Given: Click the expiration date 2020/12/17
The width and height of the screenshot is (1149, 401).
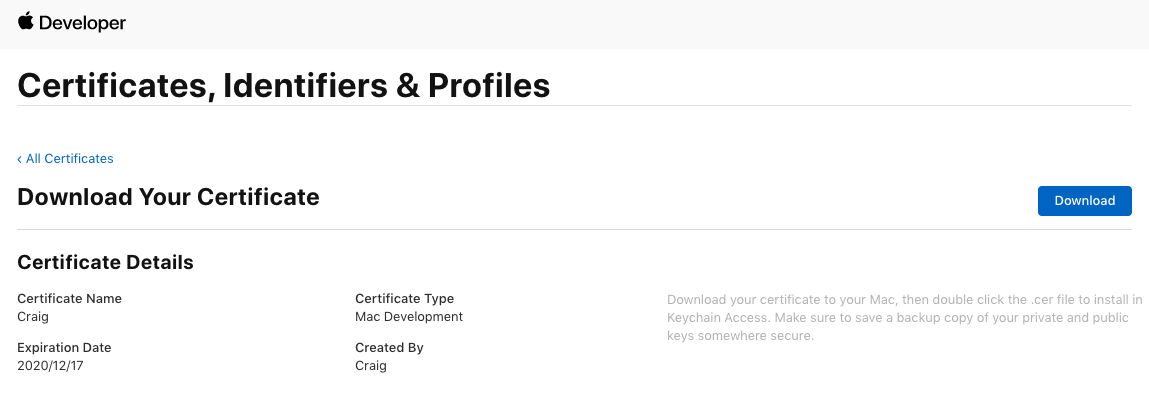Looking at the screenshot, I should coord(50,365).
